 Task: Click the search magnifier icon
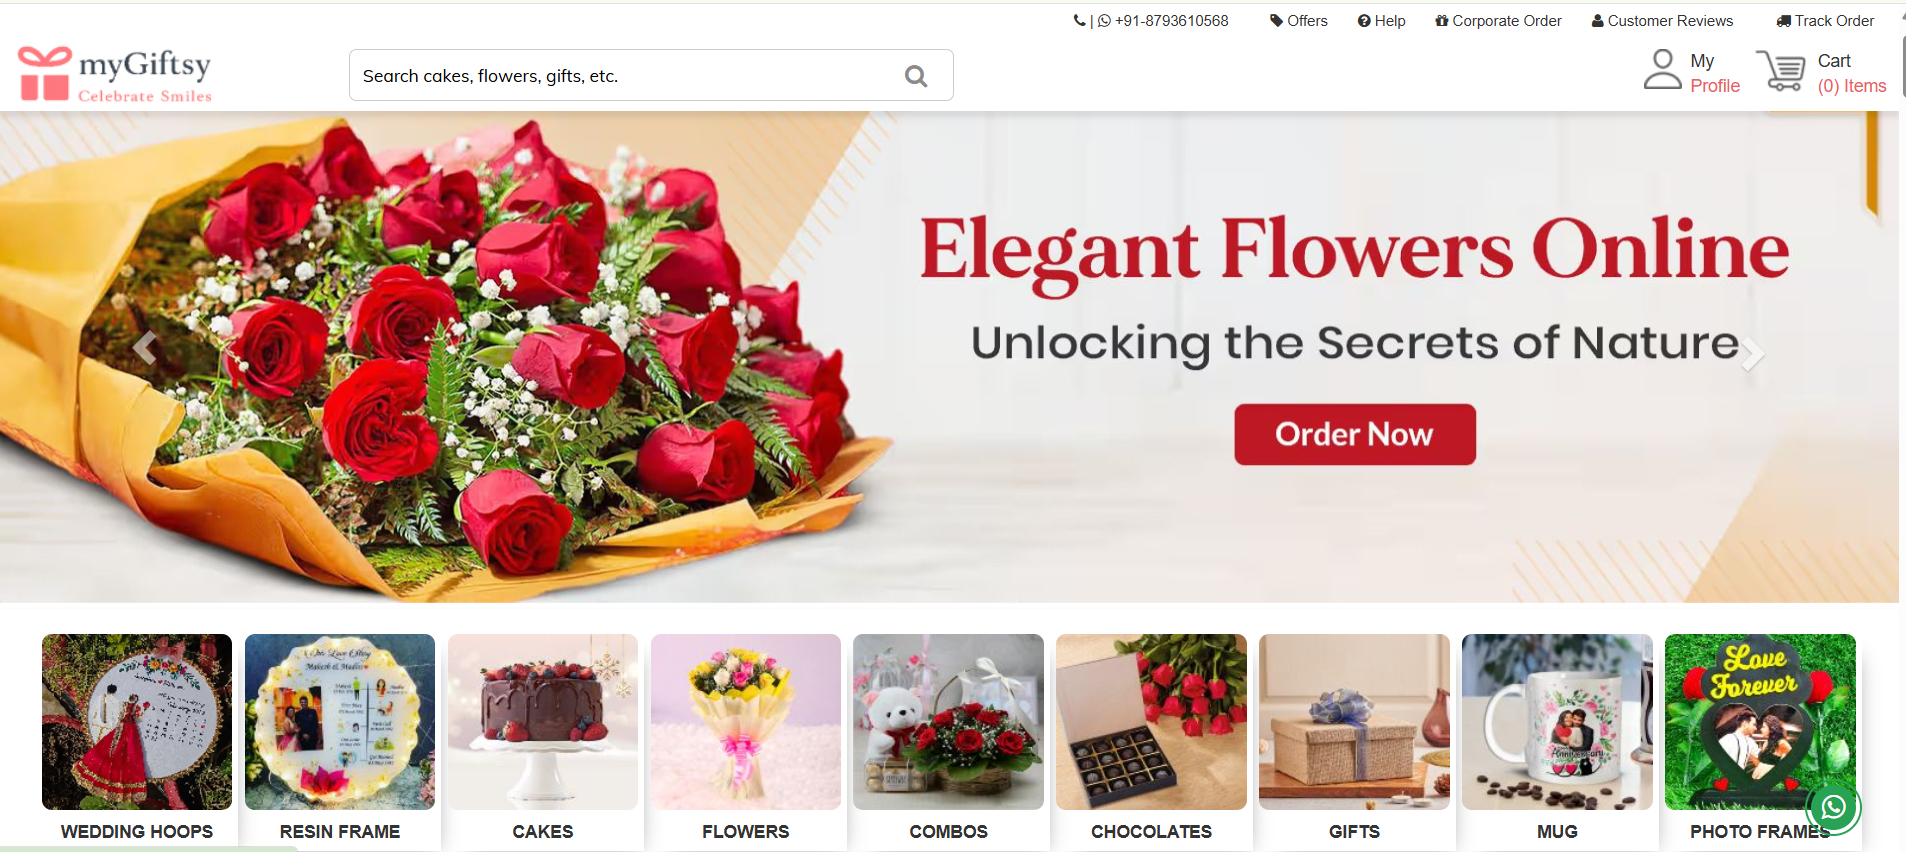916,76
